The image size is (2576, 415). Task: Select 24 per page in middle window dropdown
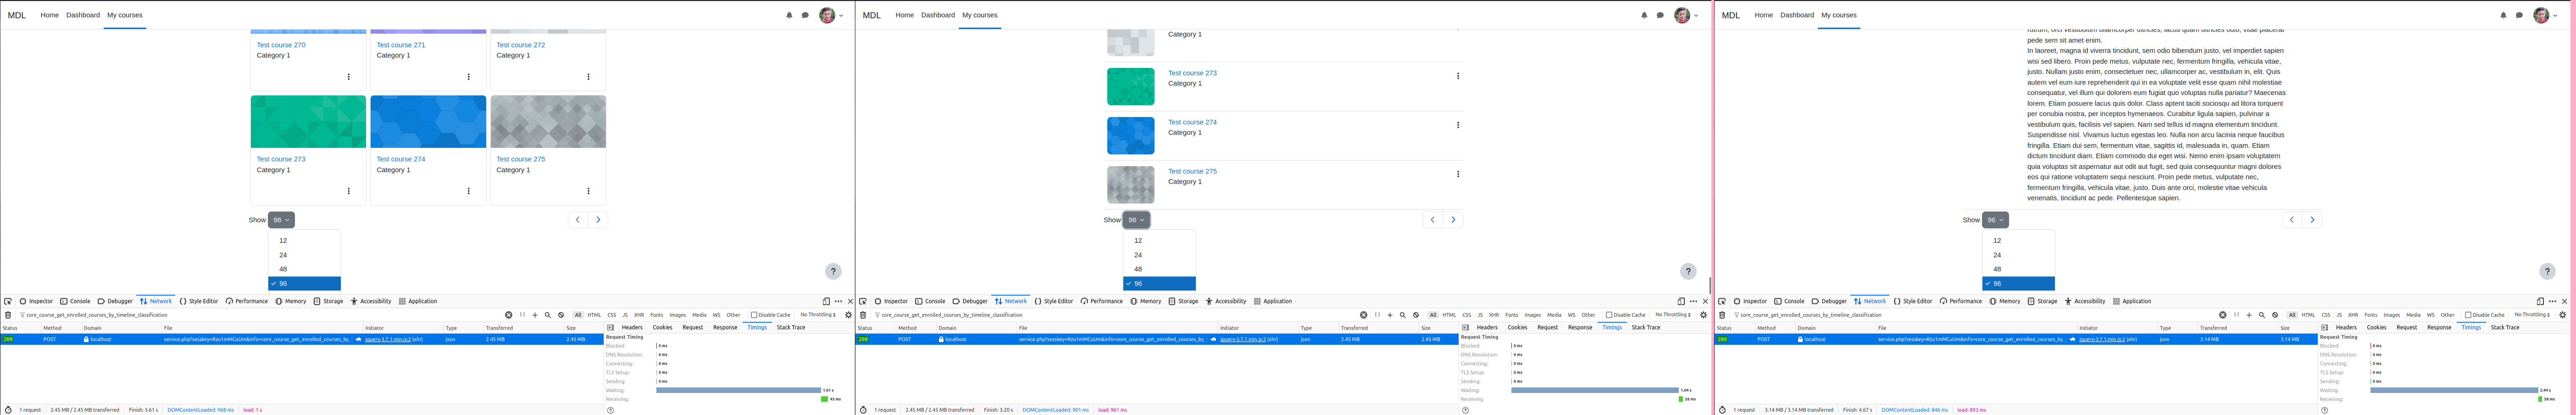click(1159, 255)
